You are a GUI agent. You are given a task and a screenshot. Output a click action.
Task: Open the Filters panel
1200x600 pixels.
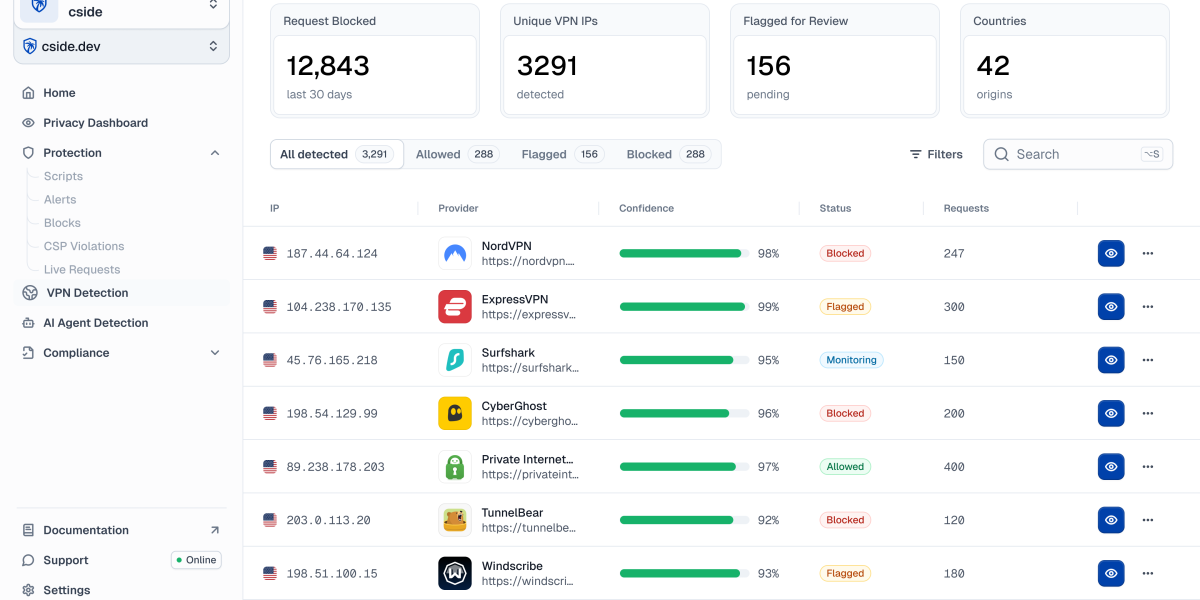[935, 154]
